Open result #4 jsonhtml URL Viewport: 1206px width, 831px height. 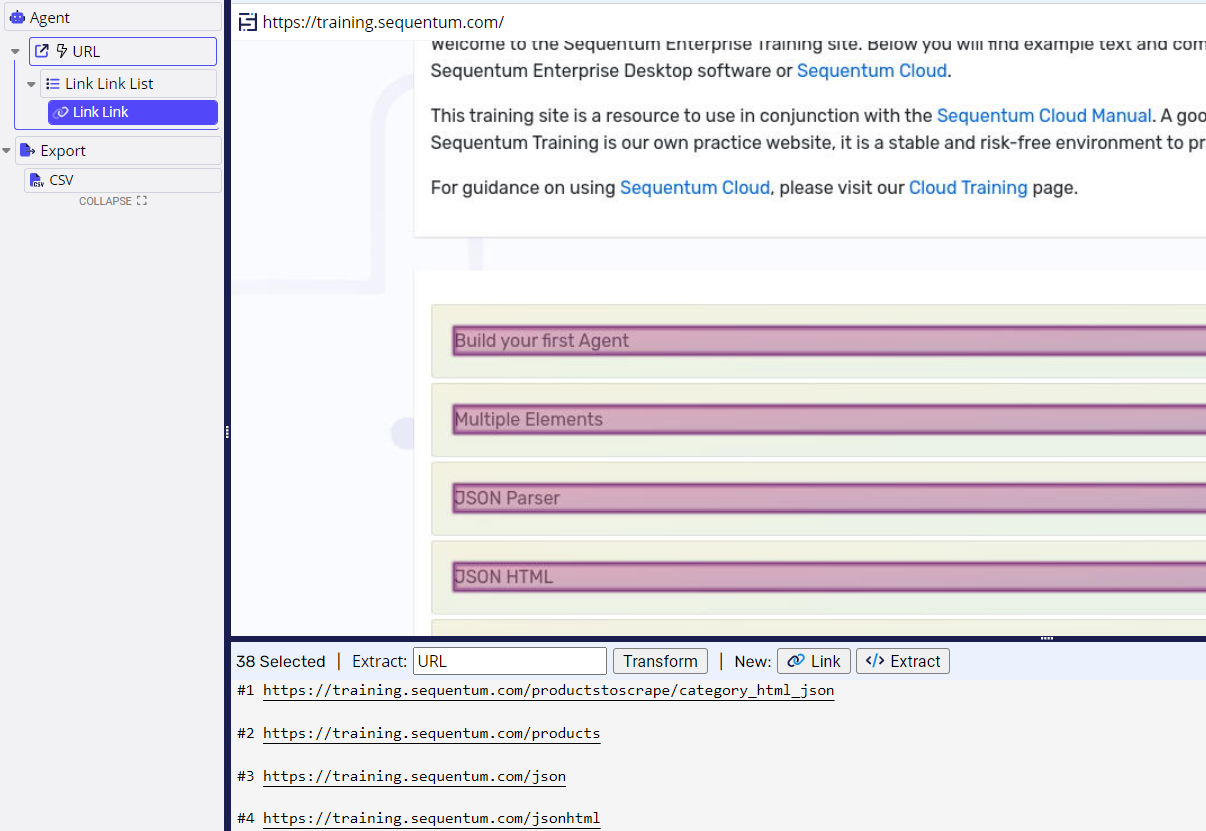[x=431, y=818]
